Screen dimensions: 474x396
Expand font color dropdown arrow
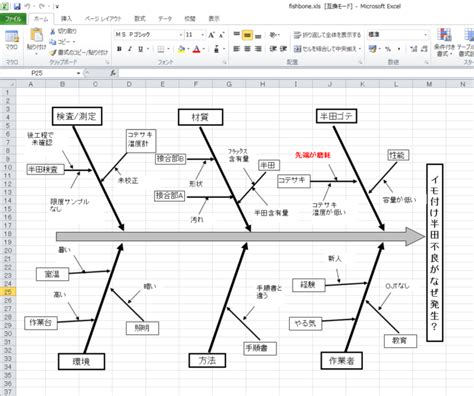(204, 49)
